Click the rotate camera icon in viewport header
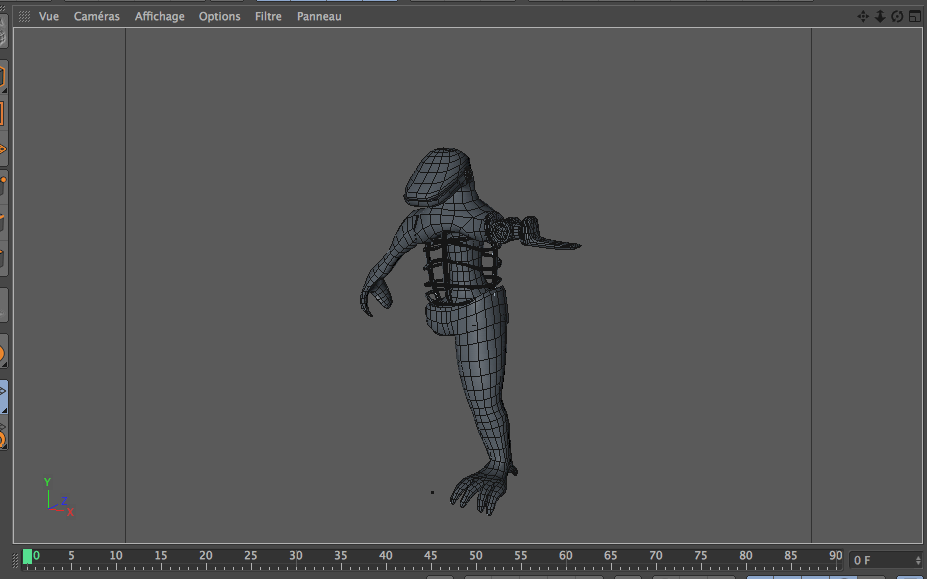927x579 pixels. coord(897,16)
